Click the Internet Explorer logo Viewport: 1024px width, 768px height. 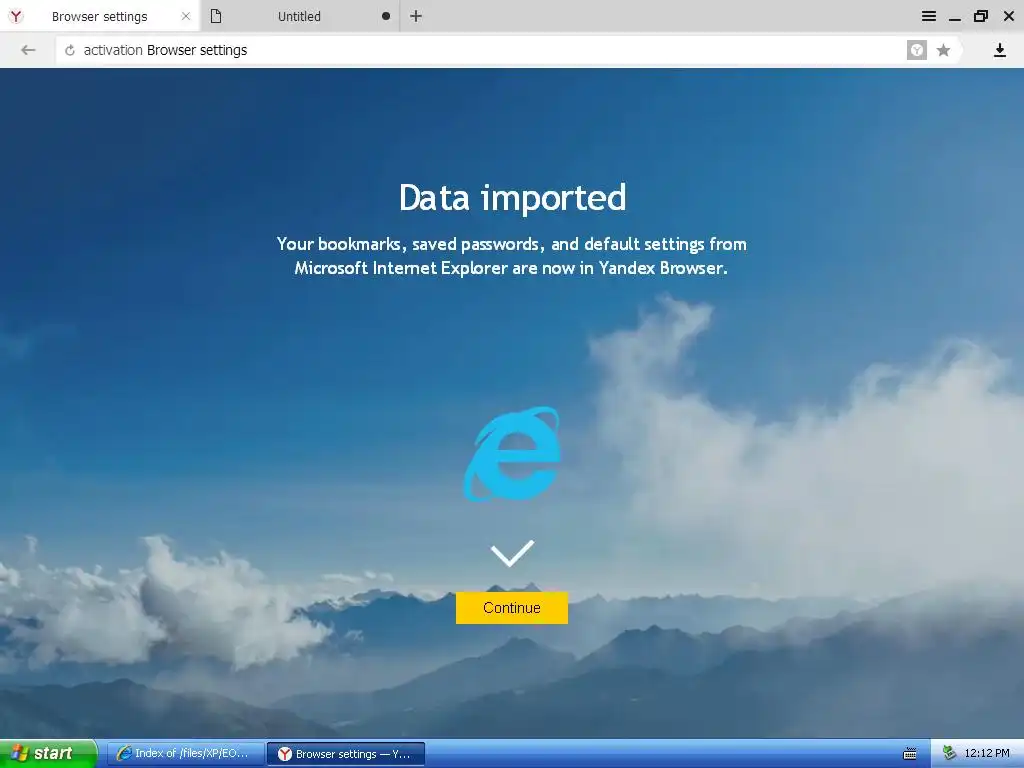coord(512,455)
